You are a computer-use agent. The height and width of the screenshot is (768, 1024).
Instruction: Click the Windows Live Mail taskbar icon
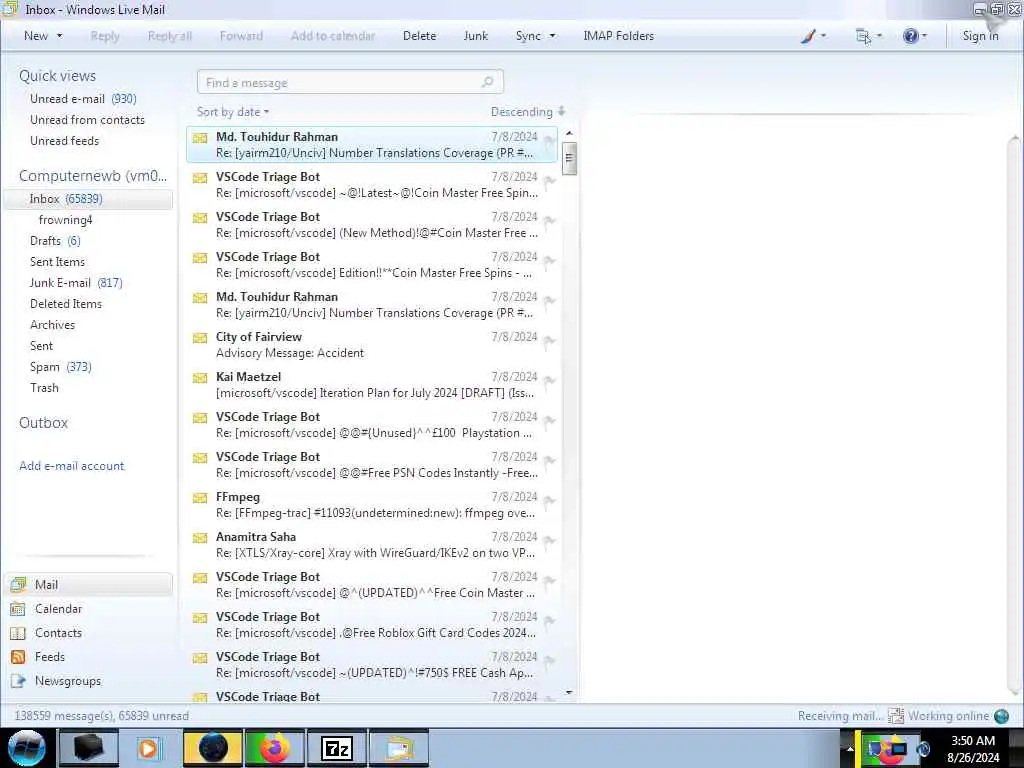coord(399,748)
